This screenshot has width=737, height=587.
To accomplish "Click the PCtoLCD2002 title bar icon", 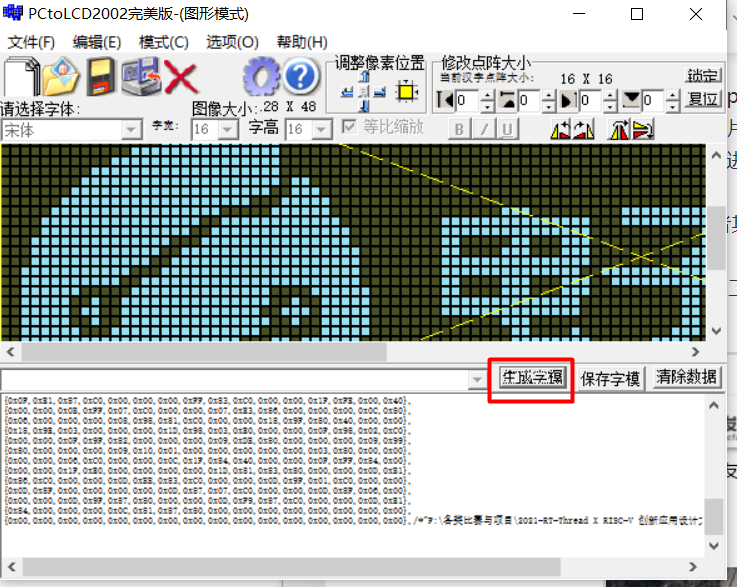I will (x=13, y=13).
